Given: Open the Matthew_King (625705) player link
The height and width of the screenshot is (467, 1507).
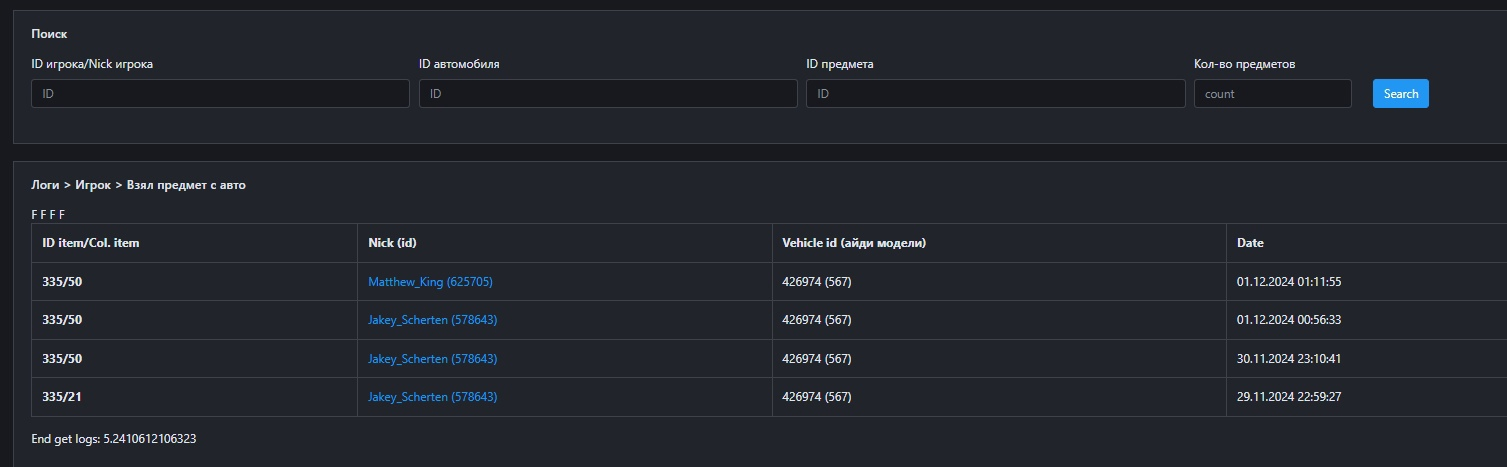Looking at the screenshot, I should pos(430,282).
